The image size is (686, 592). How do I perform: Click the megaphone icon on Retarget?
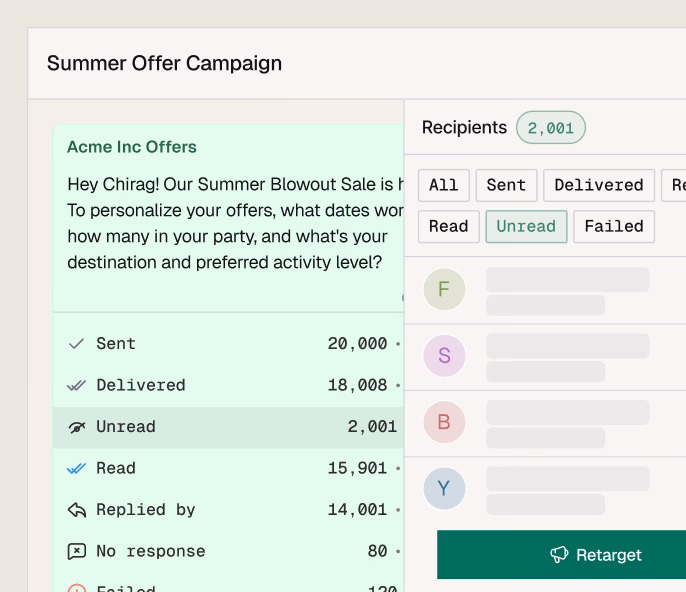(559, 555)
